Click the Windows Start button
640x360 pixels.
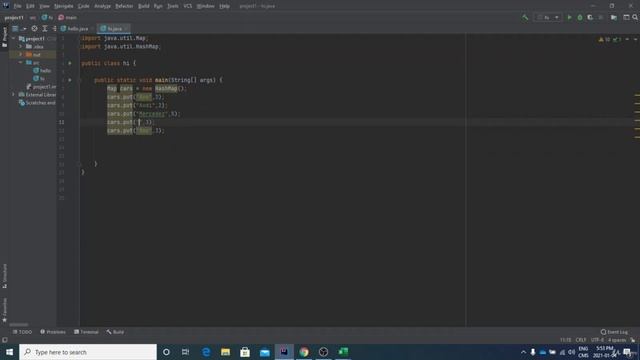point(9,352)
